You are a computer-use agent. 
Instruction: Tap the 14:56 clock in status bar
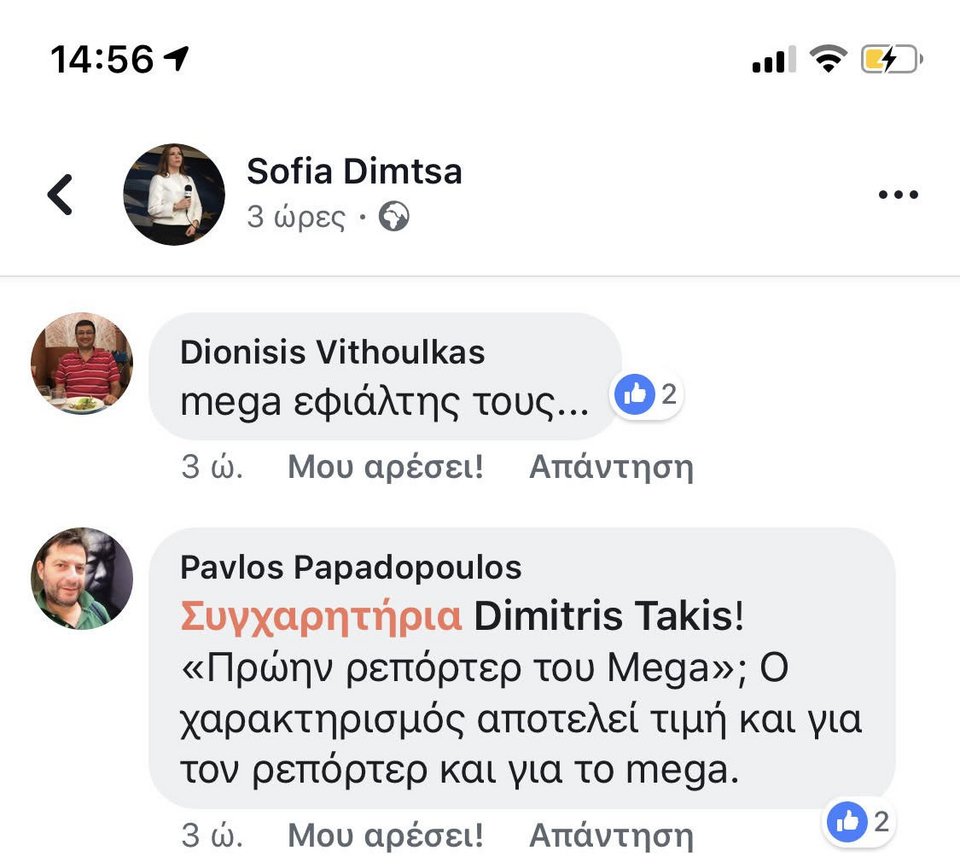coord(103,60)
